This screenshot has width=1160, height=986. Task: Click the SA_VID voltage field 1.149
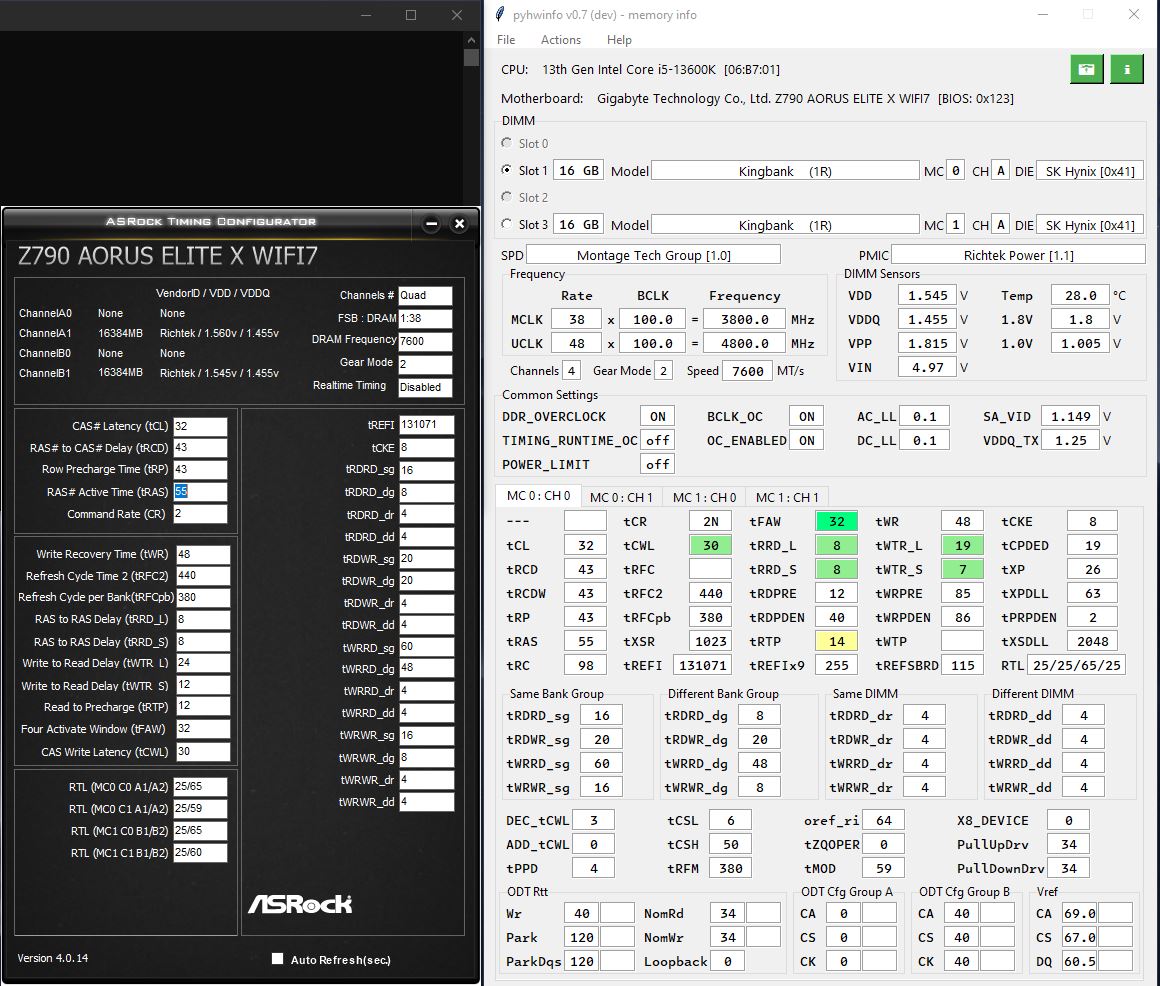pos(1070,416)
